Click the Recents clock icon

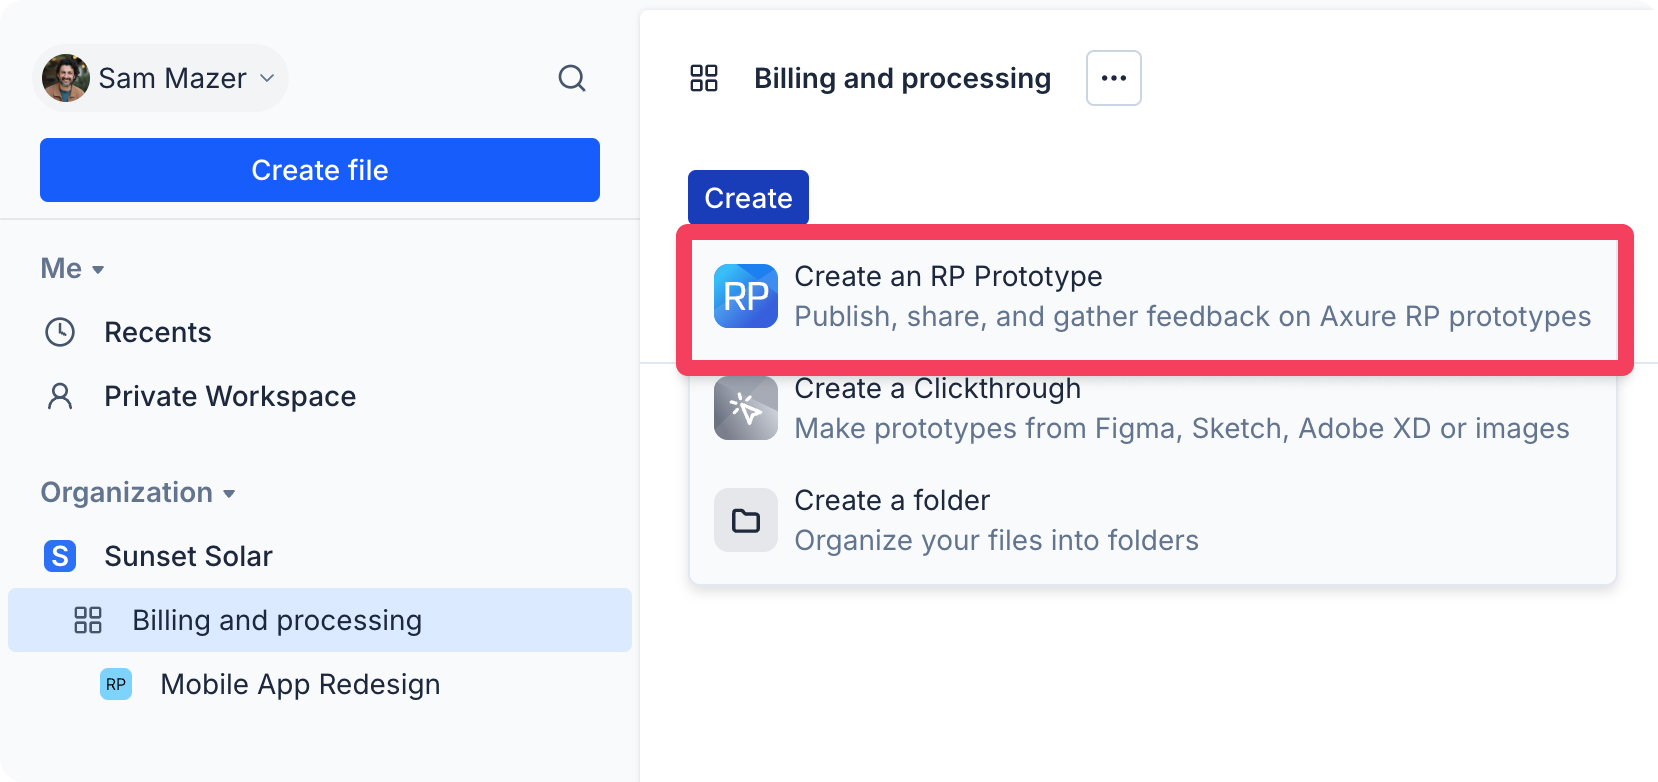click(x=60, y=332)
